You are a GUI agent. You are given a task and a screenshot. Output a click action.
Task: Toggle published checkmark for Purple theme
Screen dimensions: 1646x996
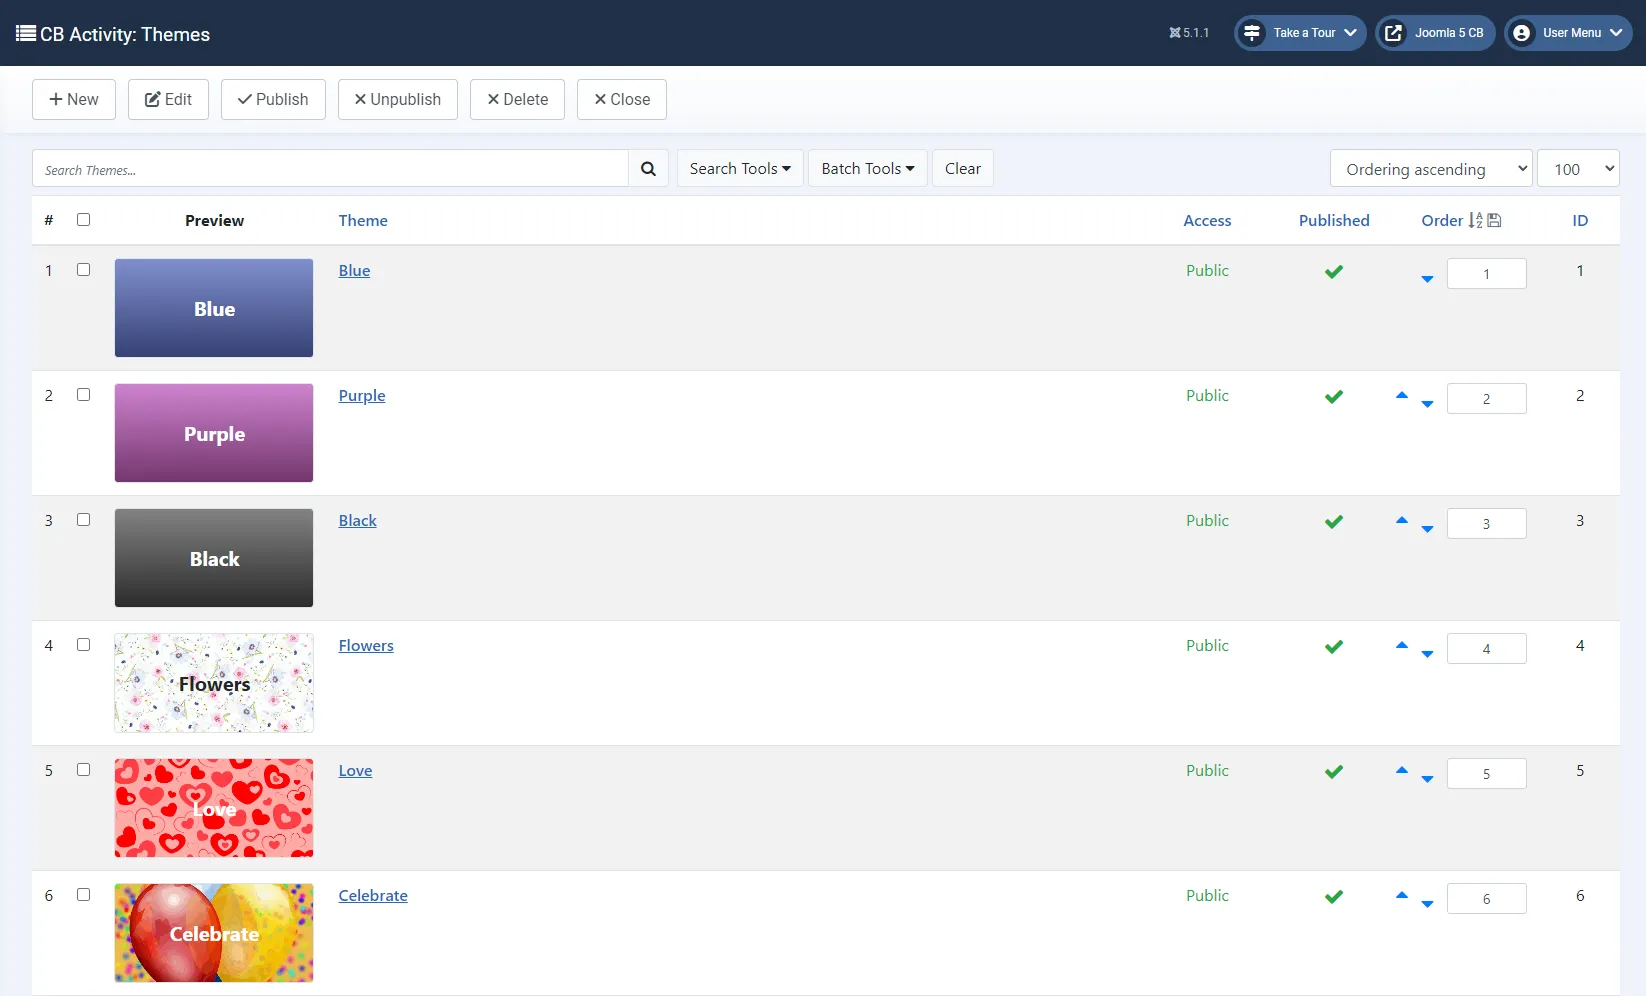1334,397
